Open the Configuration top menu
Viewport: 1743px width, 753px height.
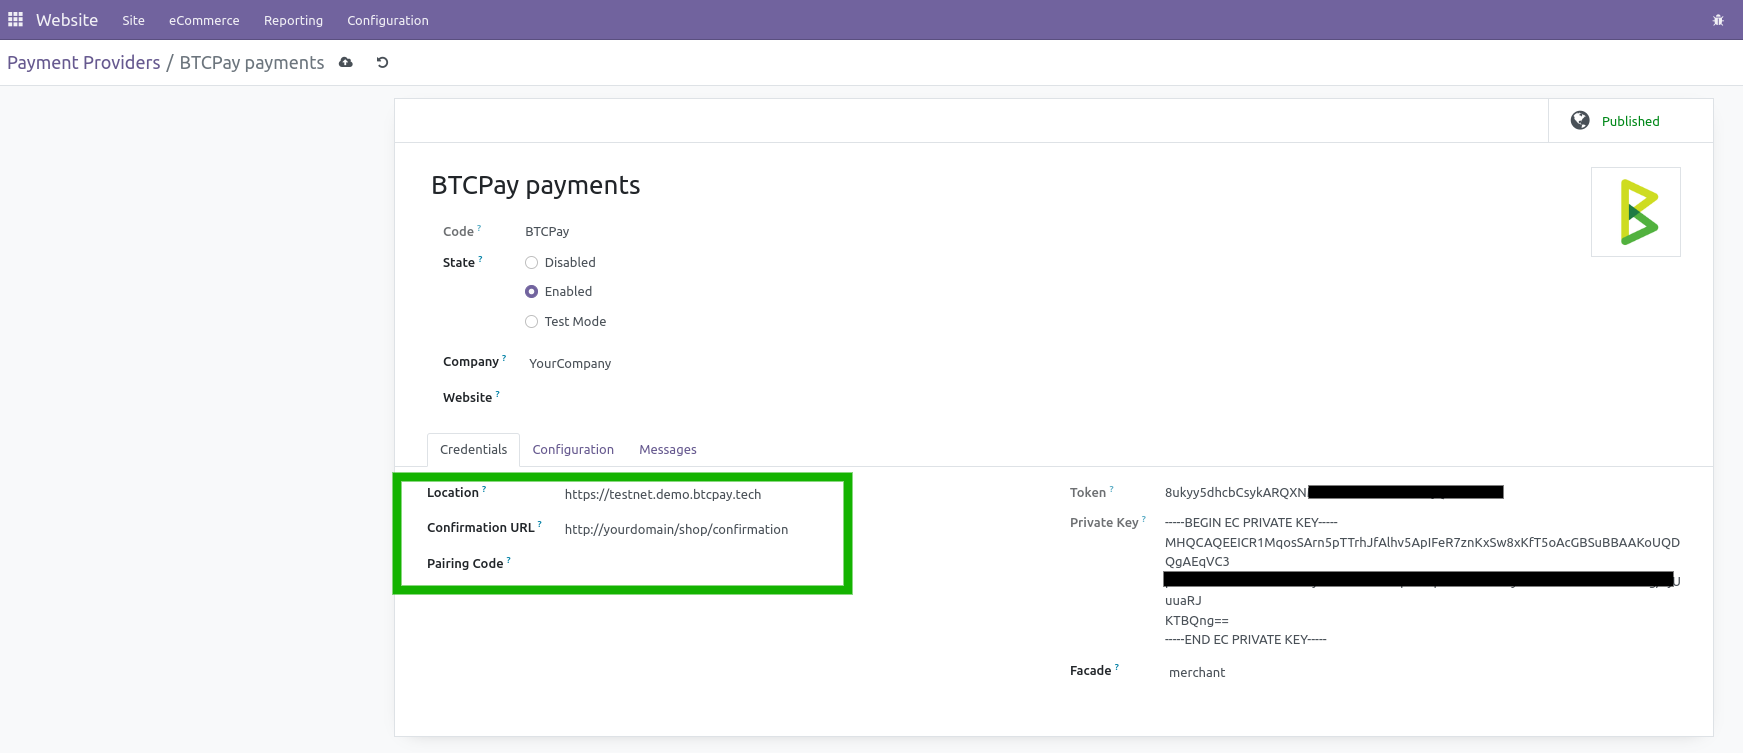pyautogui.click(x=388, y=20)
